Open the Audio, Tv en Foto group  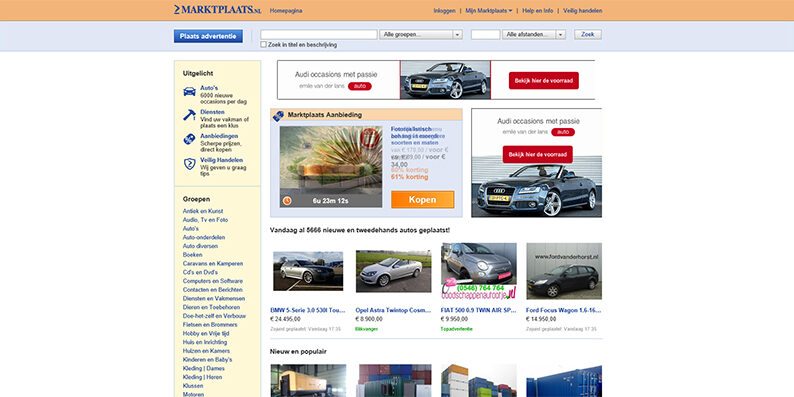click(206, 220)
